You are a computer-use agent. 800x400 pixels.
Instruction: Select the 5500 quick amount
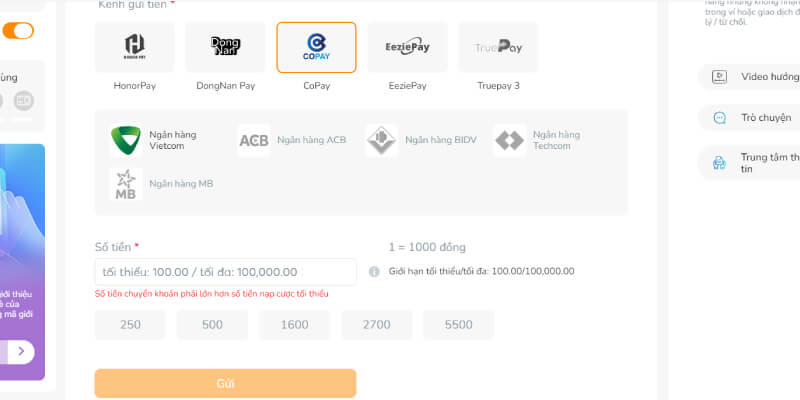pyautogui.click(x=459, y=324)
